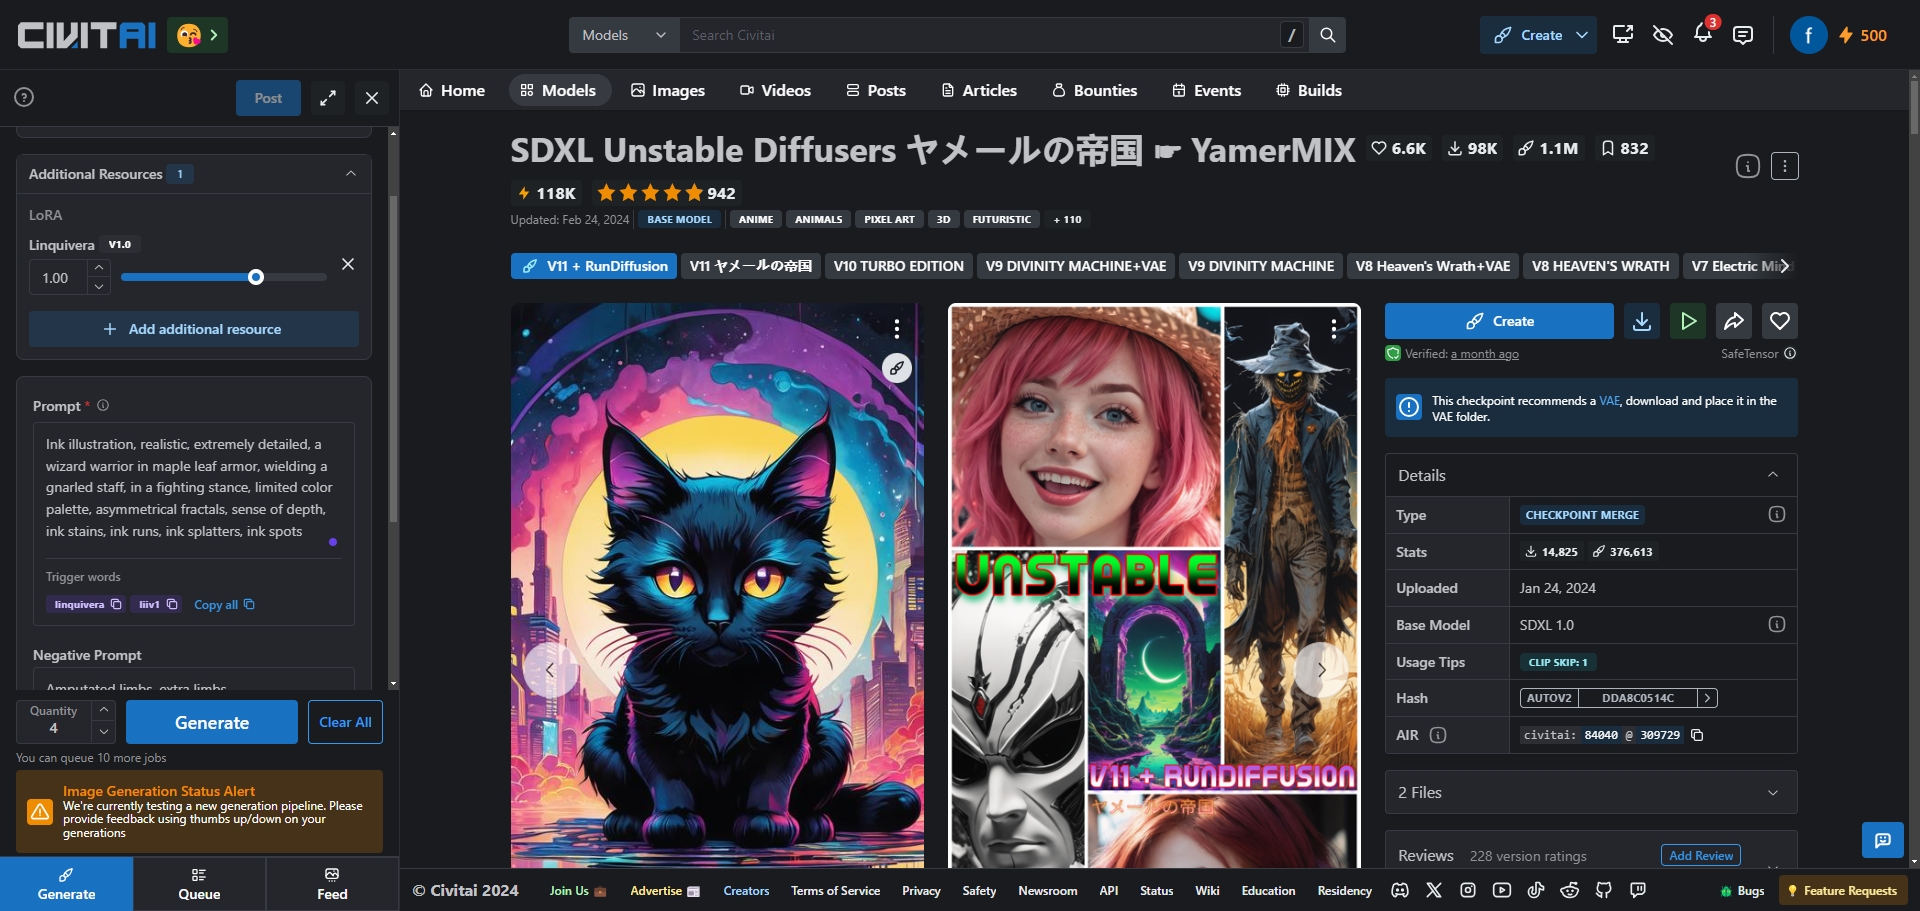Screen dimensions: 1920x911
Task: Close the generation panel
Action: (372, 98)
